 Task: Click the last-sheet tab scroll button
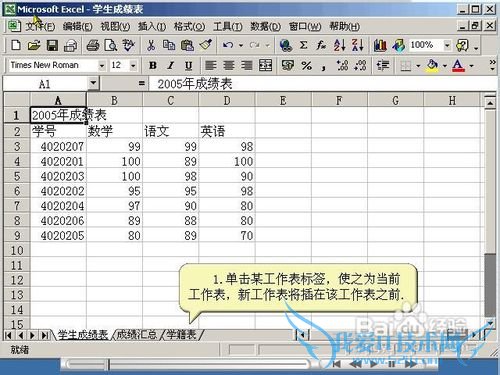45,335
